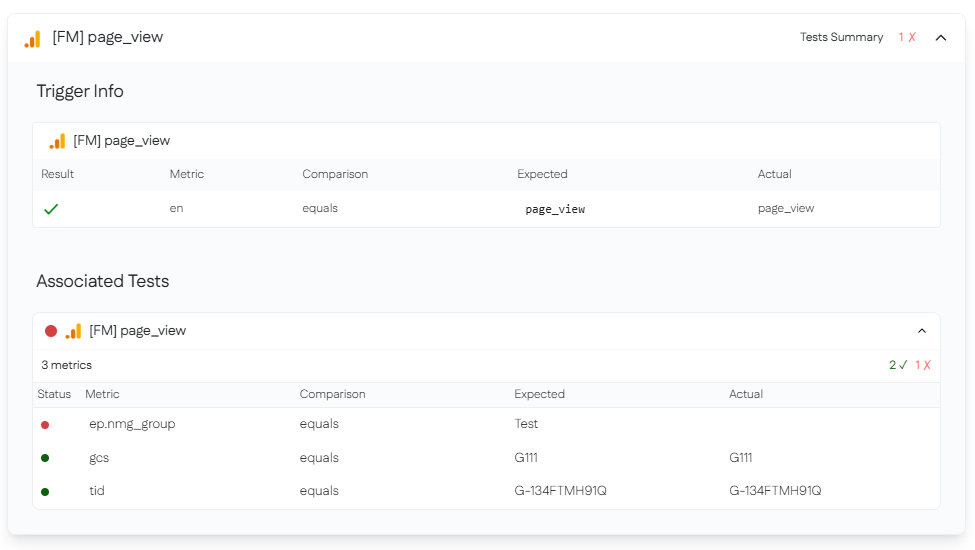
Task: Click the Tests Summary label
Action: pyautogui.click(x=841, y=37)
